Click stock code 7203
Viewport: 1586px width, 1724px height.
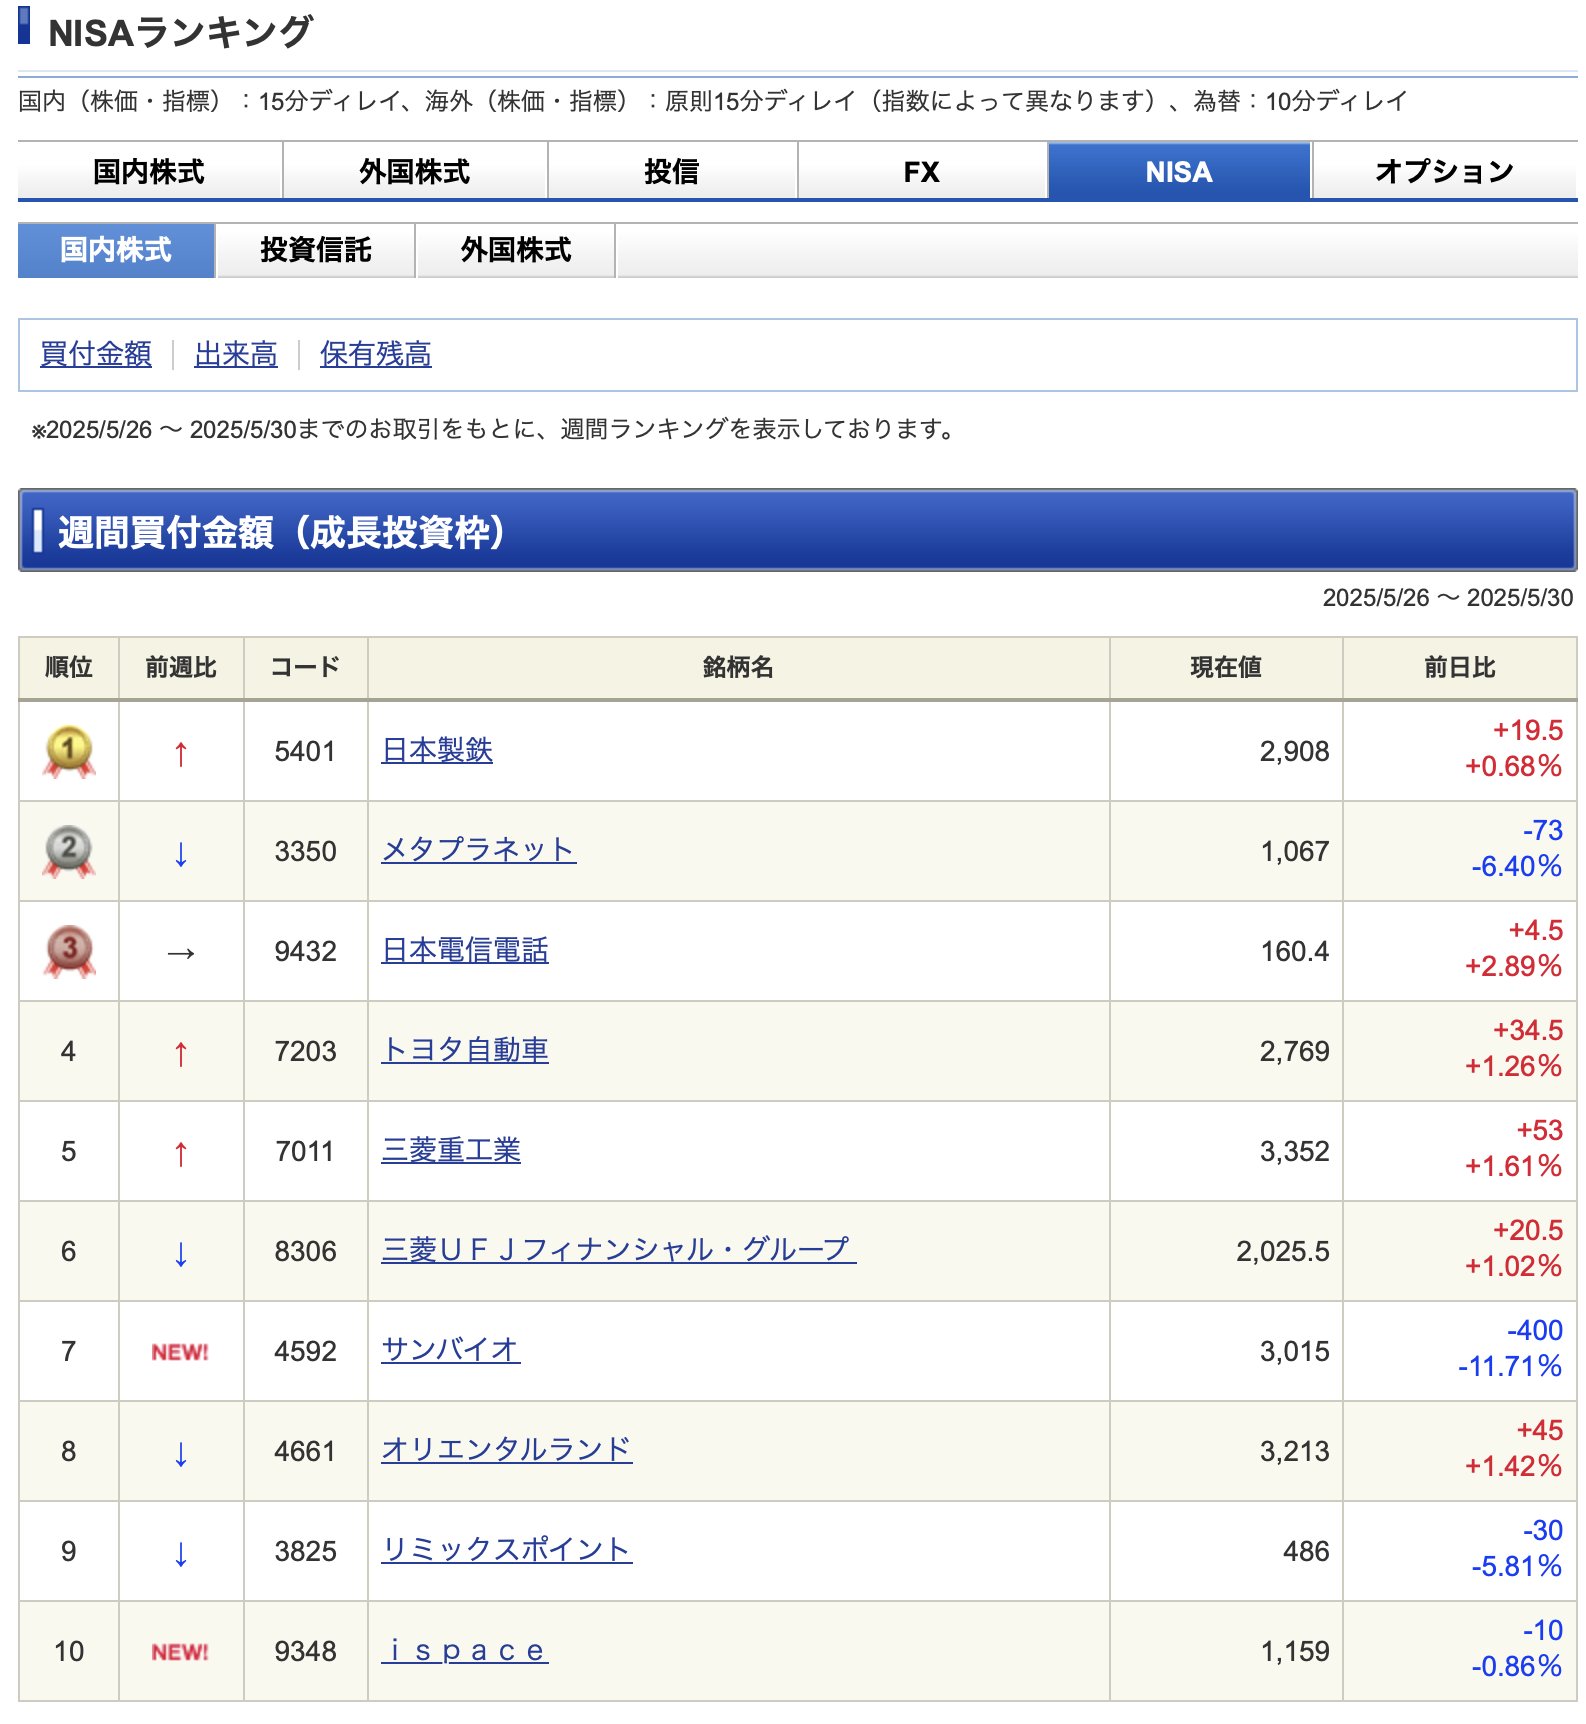point(306,1051)
